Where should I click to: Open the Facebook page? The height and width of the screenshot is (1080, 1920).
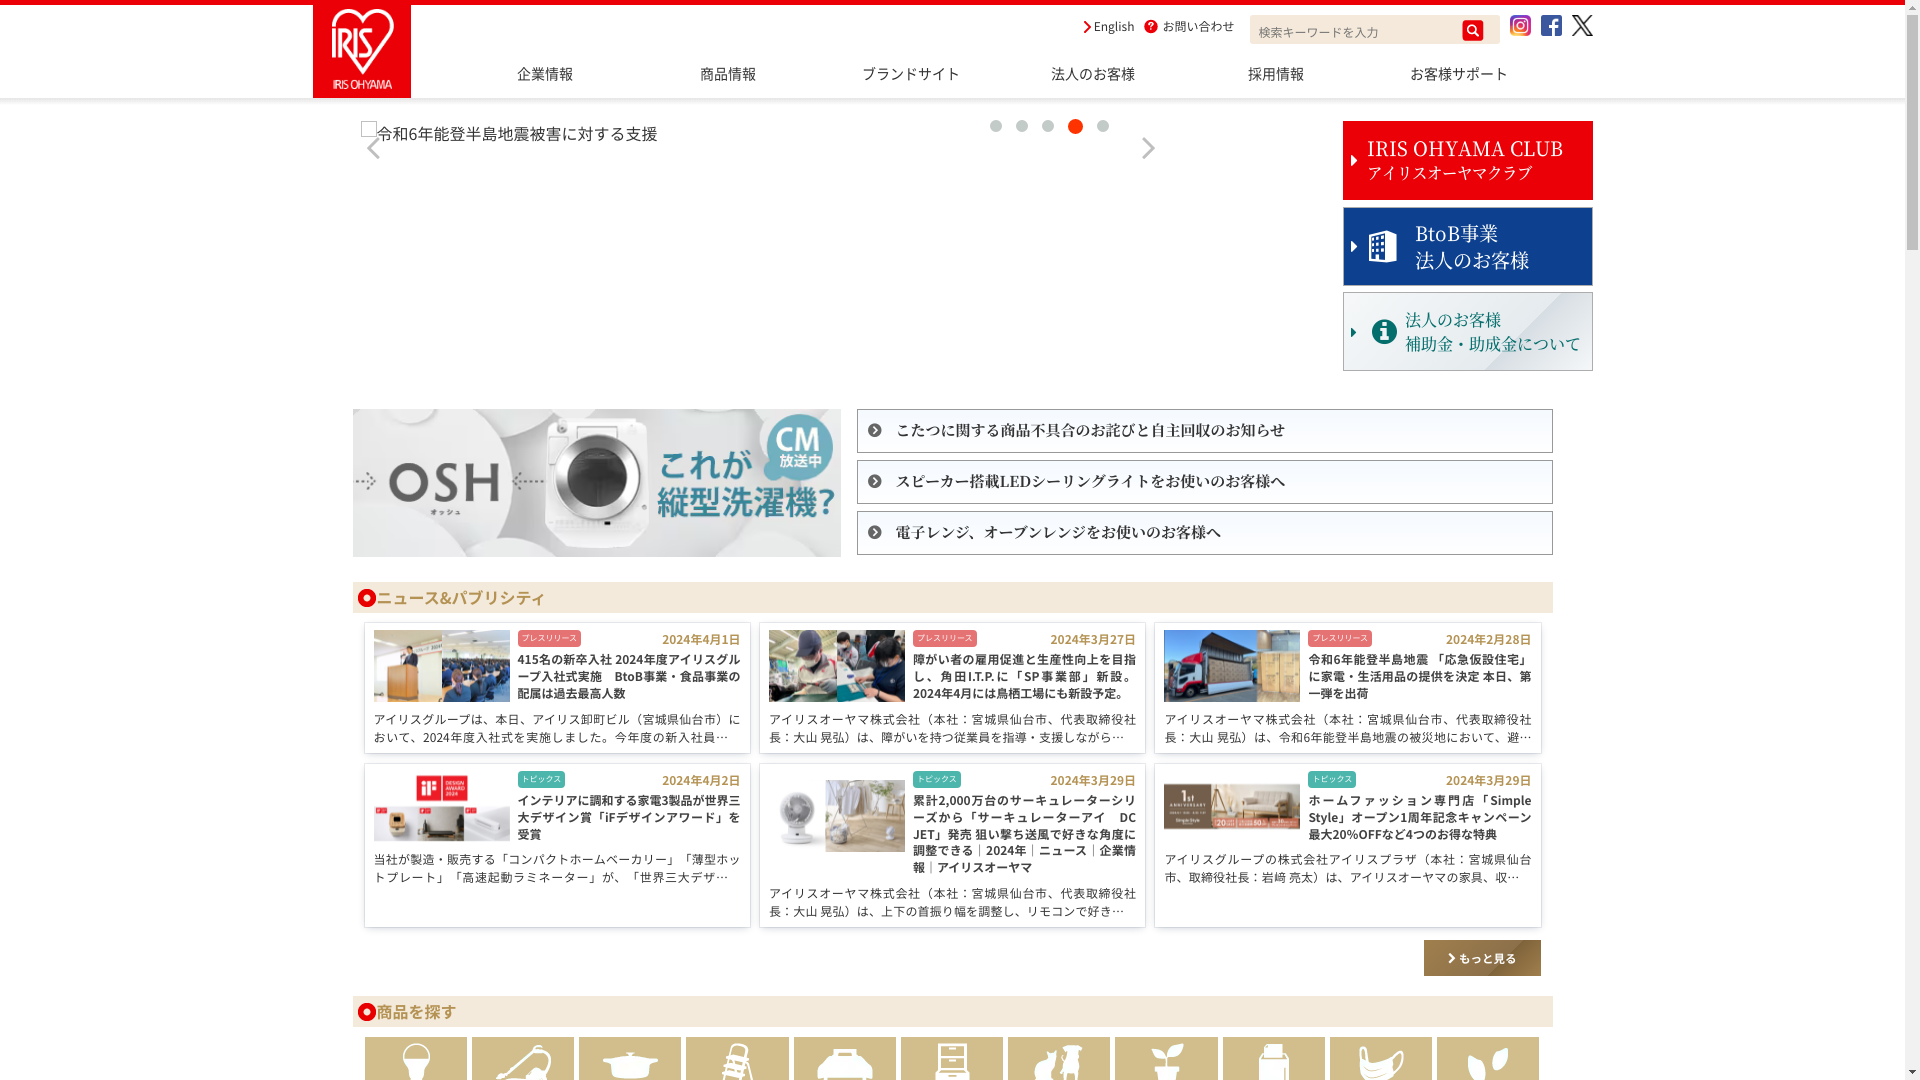1551,26
